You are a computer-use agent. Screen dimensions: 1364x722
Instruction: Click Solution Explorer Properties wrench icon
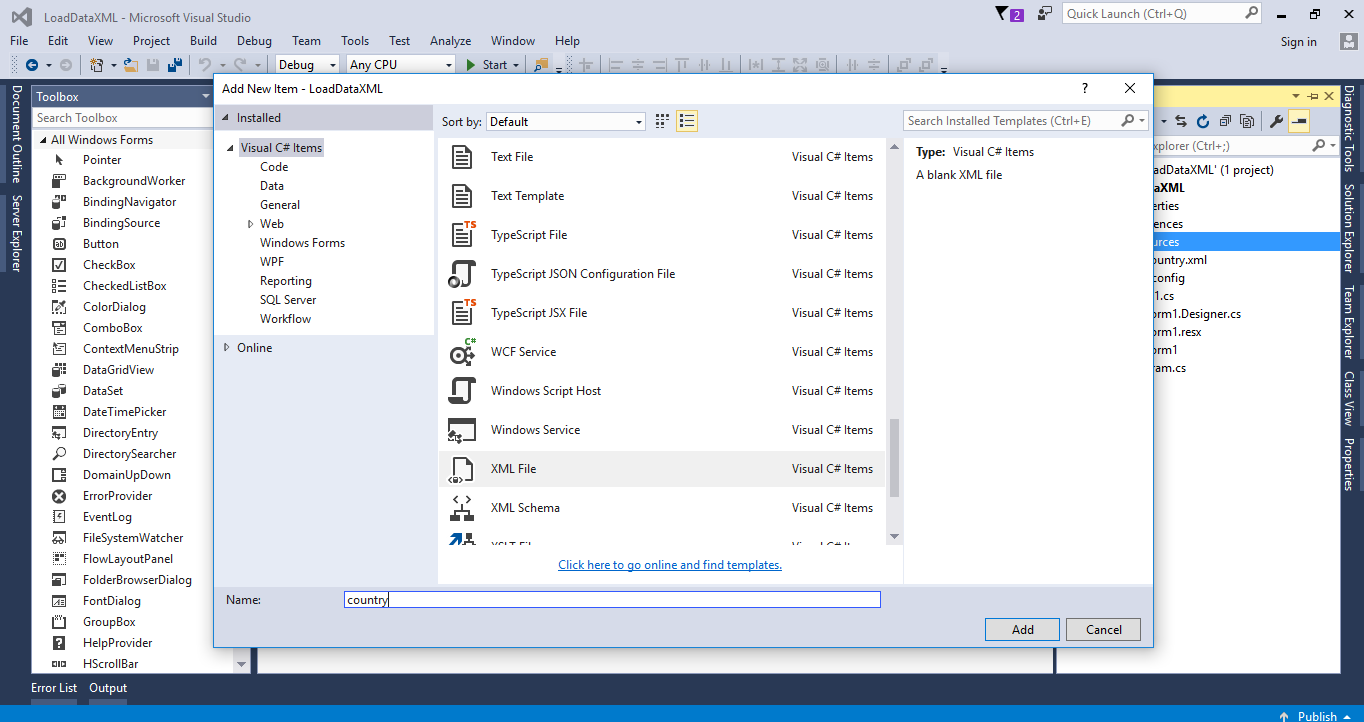[1276, 121]
